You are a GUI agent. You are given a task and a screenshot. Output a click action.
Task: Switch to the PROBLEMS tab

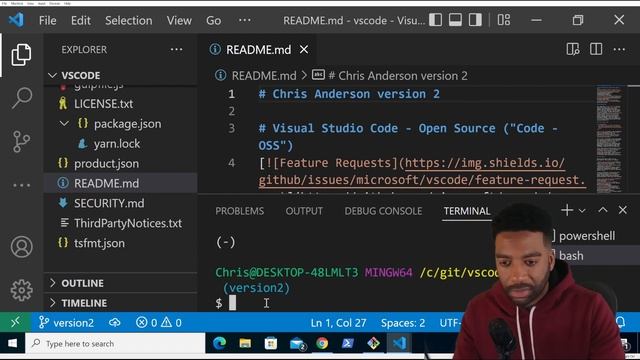[240, 211]
